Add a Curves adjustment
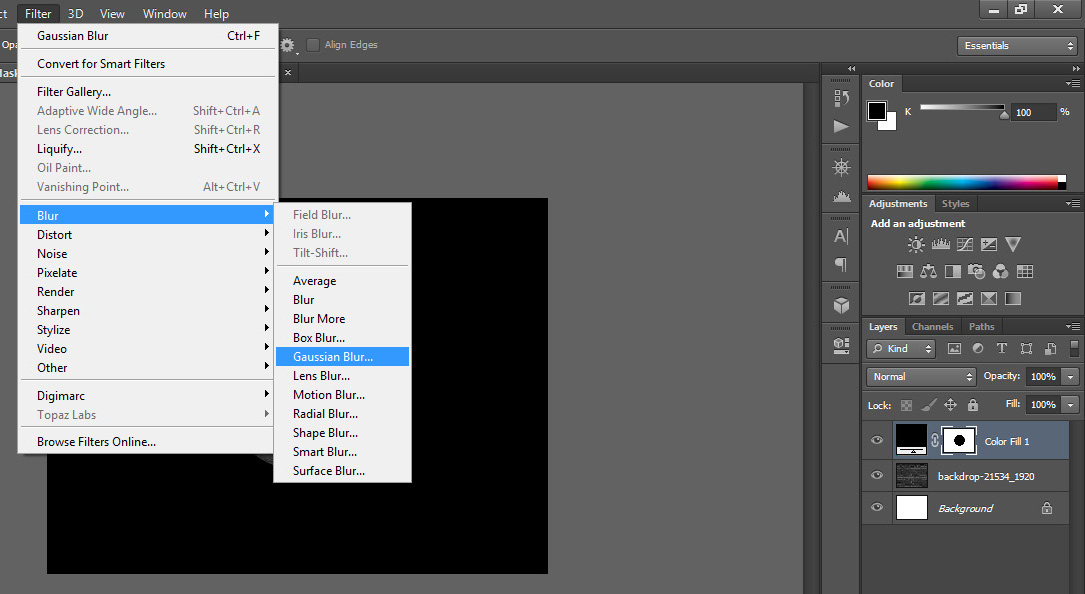Screen dimensions: 1085x594 [964, 244]
